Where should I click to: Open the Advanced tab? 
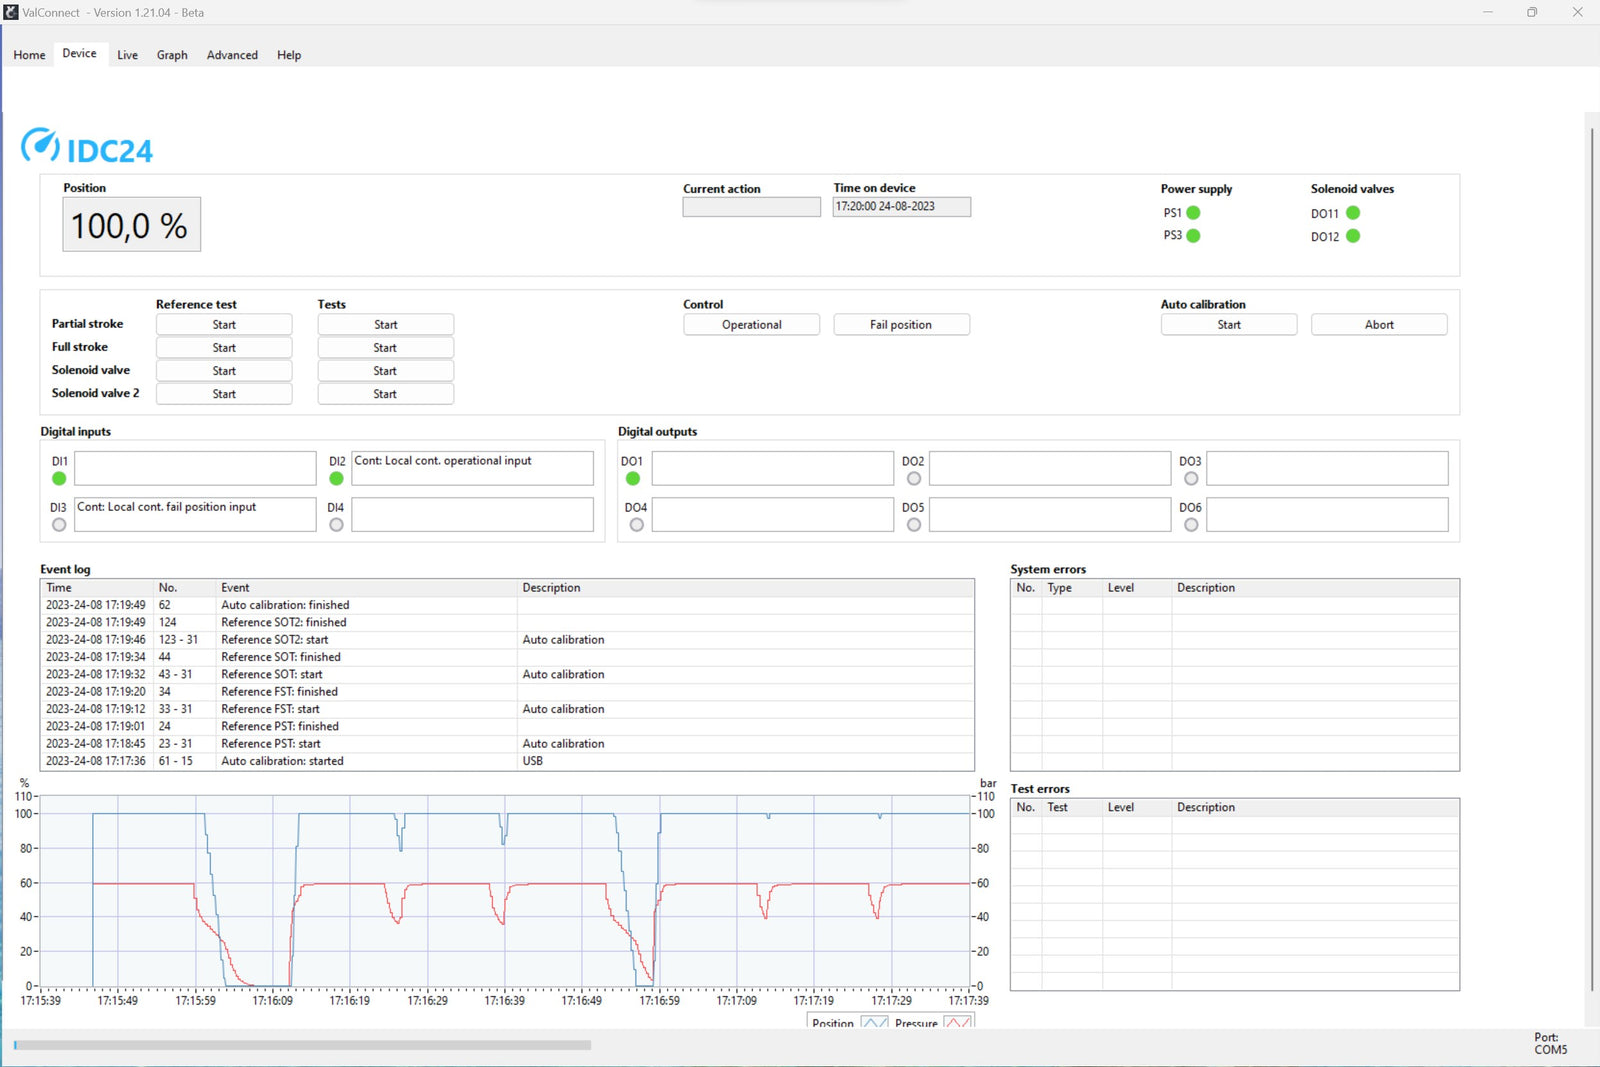(x=232, y=55)
